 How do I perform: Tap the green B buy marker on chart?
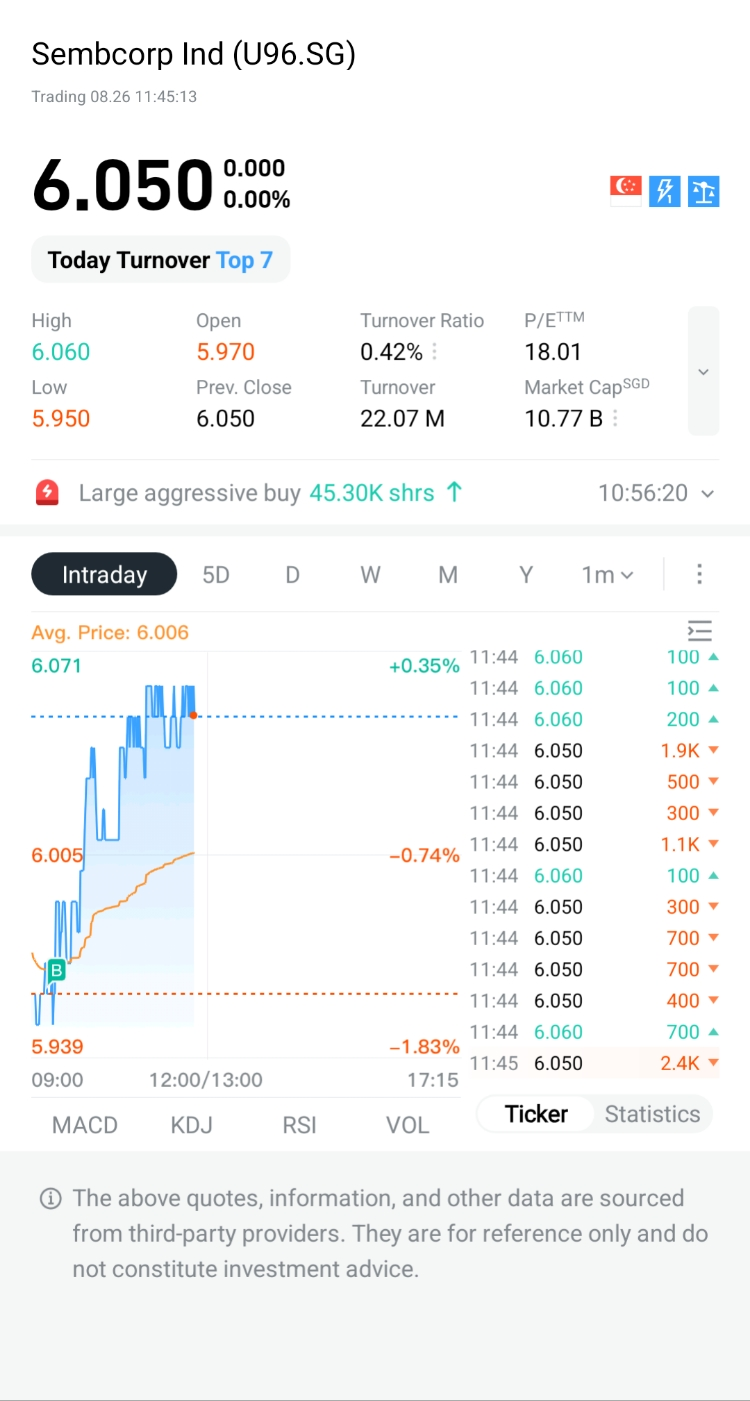point(56,969)
